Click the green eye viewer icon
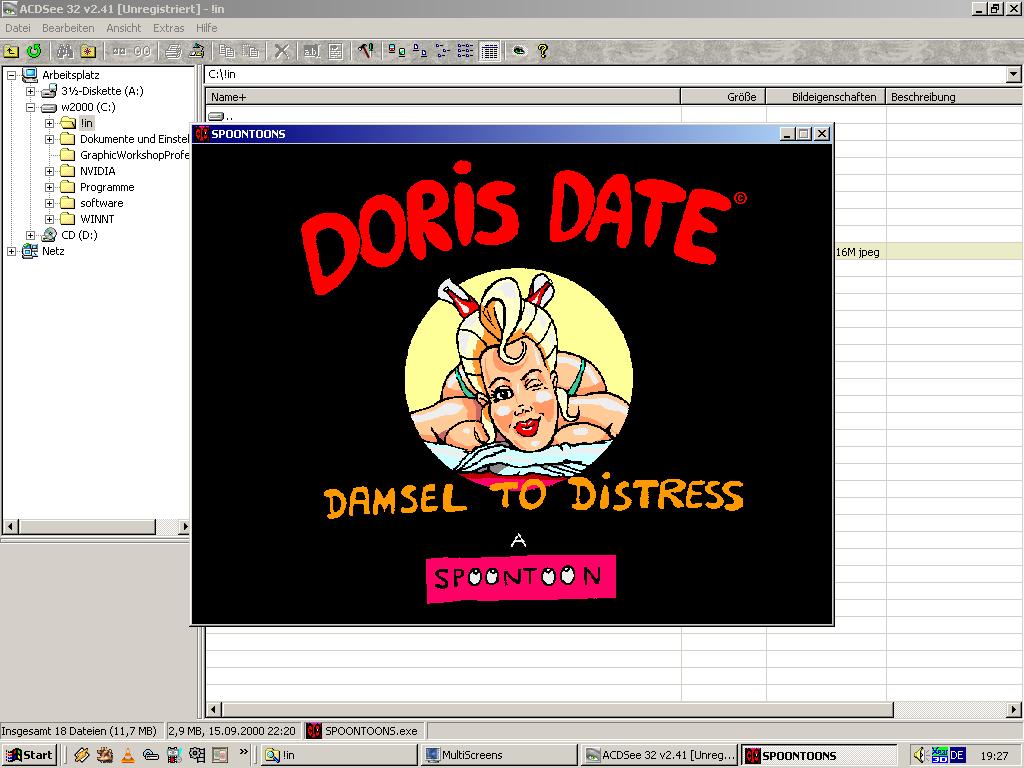 coord(519,51)
